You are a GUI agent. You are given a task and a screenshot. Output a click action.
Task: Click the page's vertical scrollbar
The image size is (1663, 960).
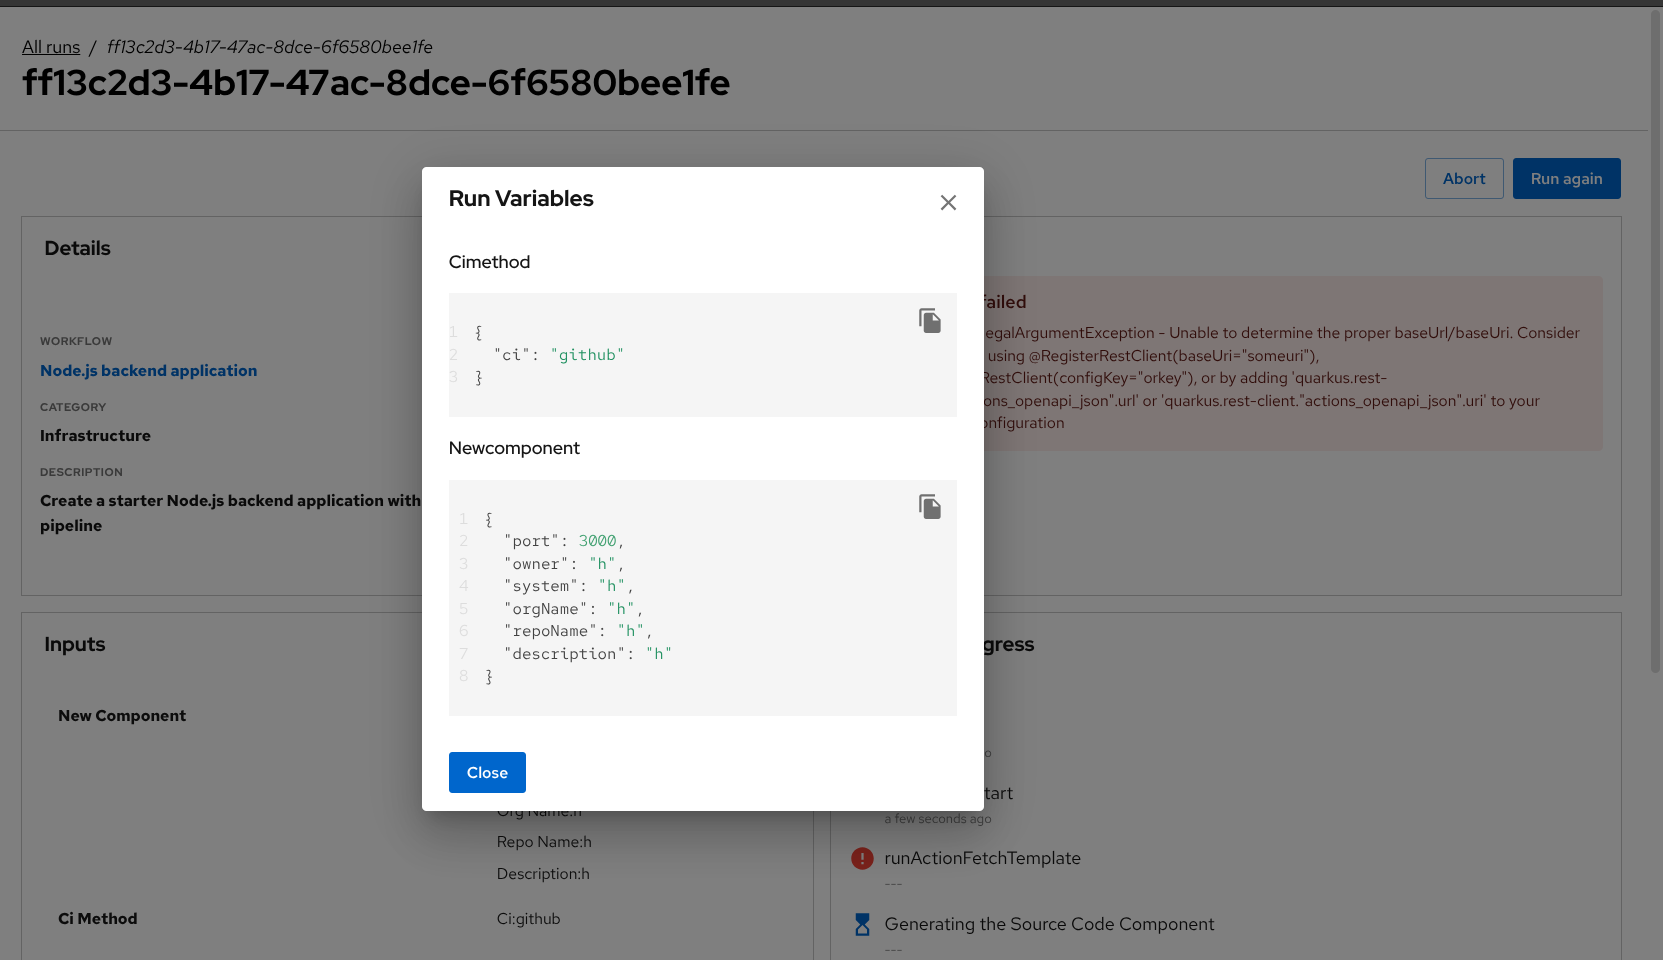click(x=1655, y=340)
